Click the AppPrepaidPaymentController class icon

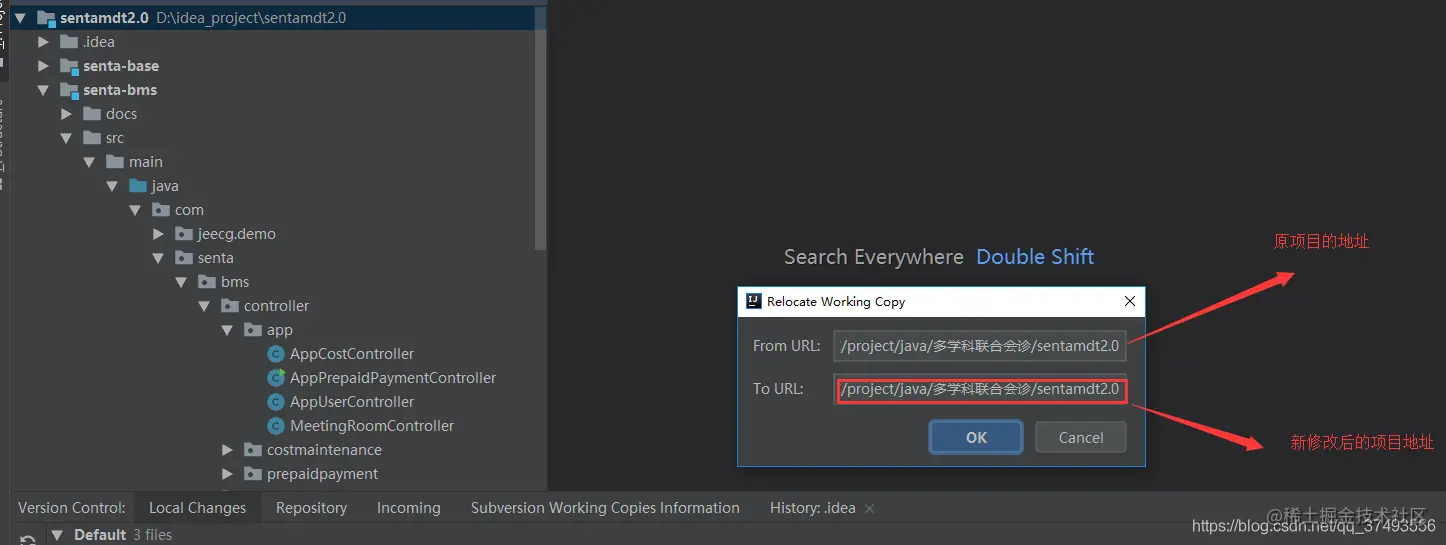tap(276, 378)
